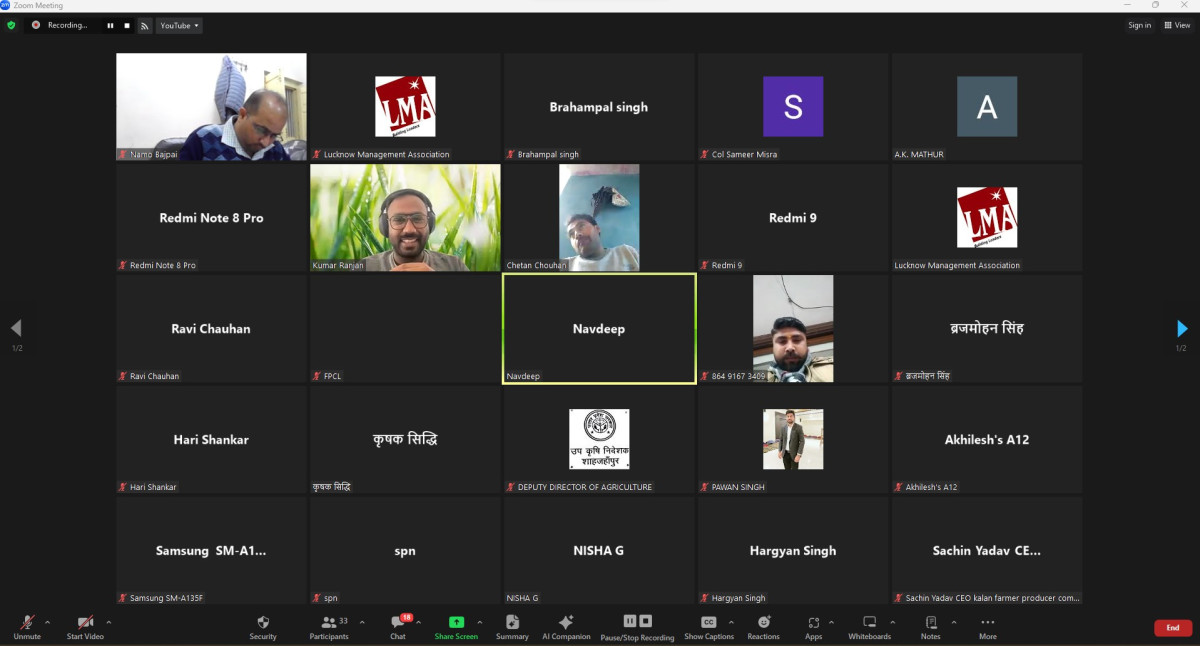The image size is (1200, 646).
Task: Select Chetan Chouhan's video tile
Action: pyautogui.click(x=599, y=218)
